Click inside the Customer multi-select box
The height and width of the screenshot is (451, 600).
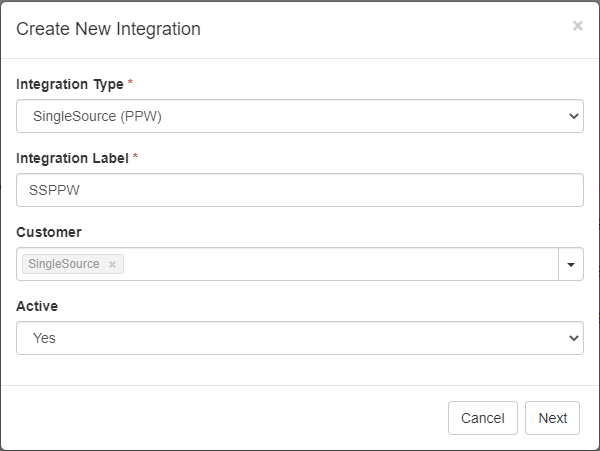pos(340,265)
